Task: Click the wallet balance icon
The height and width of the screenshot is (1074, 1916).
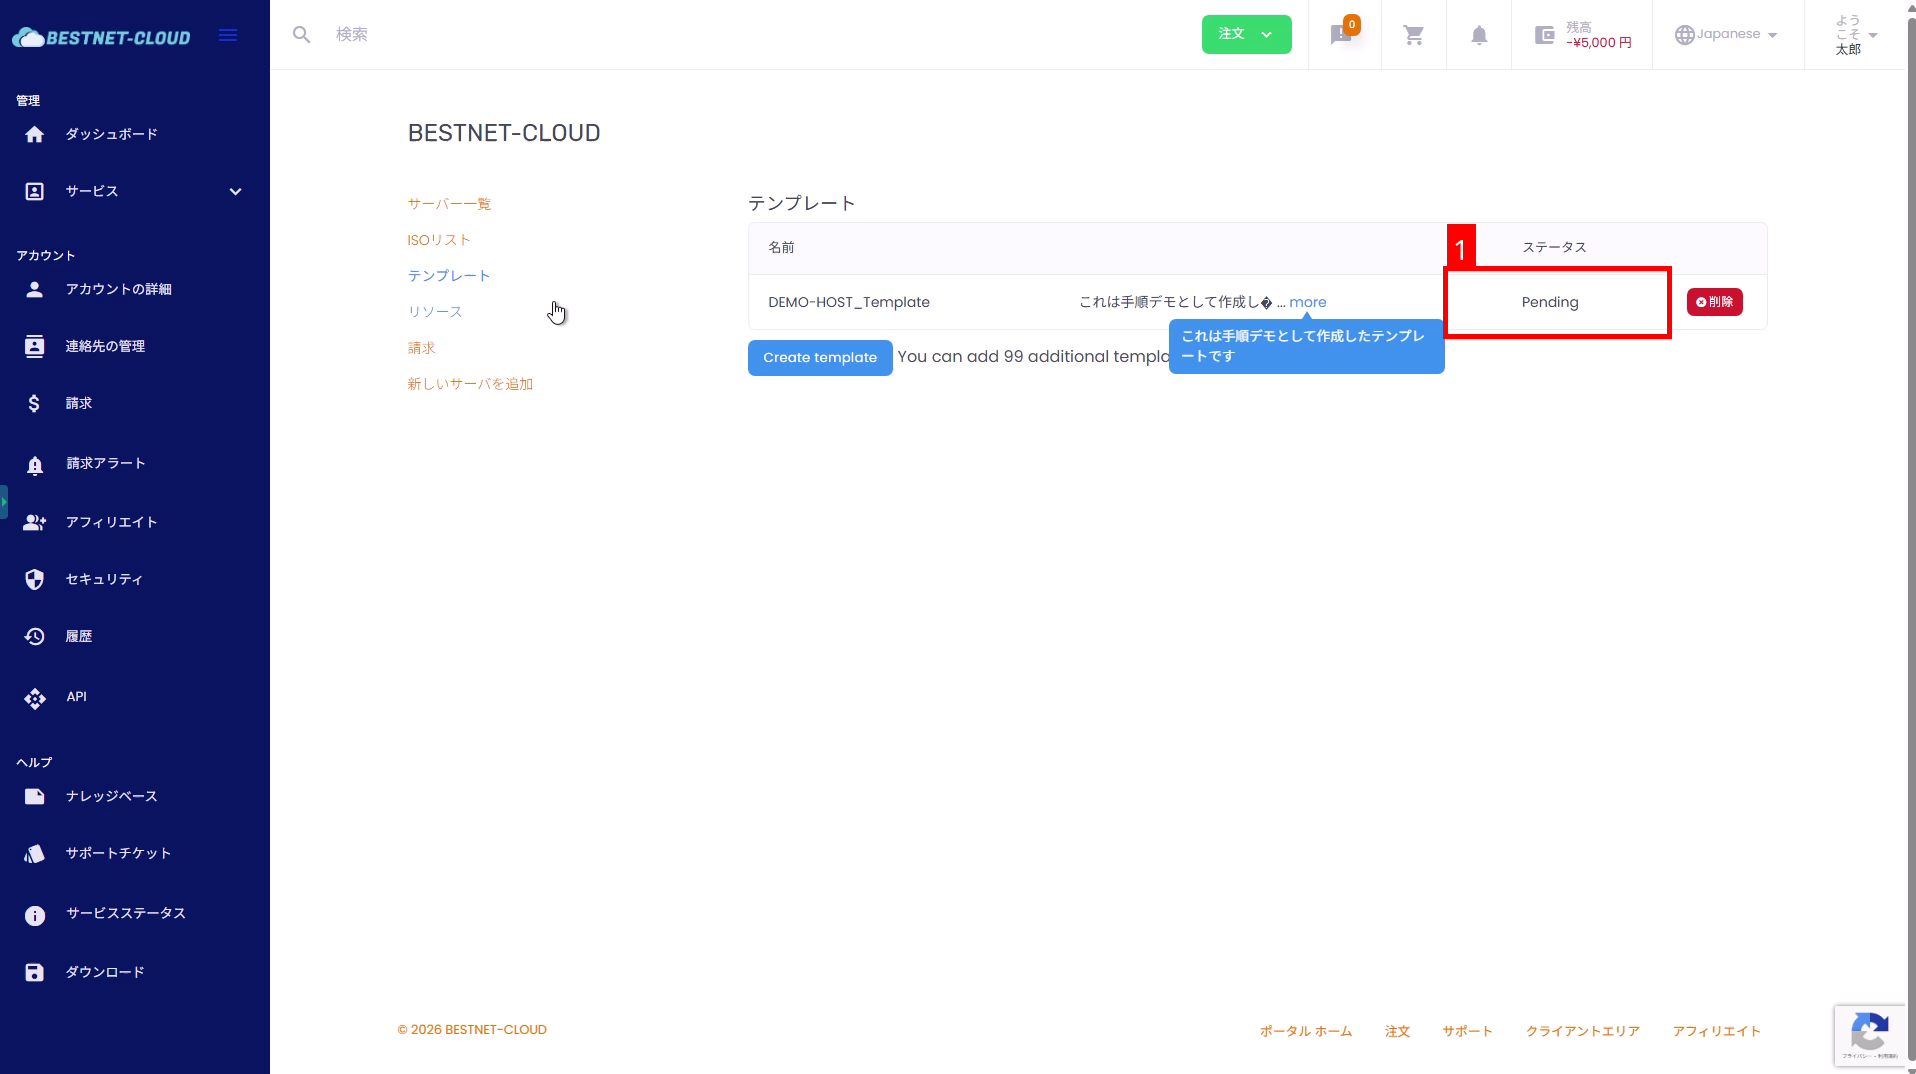Action: click(1544, 35)
